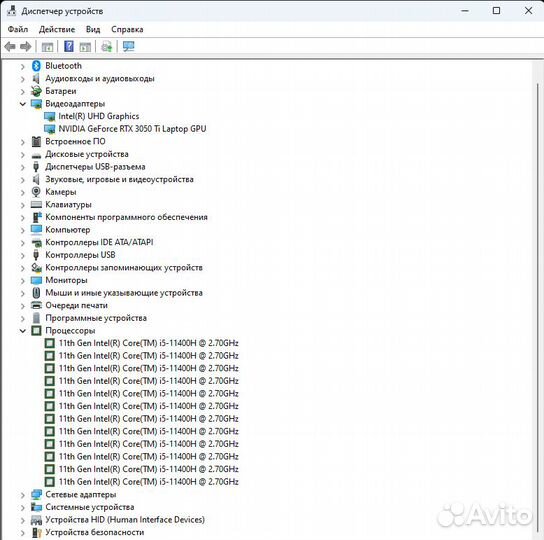This screenshot has height=540, width=544.
Task: Click the Мыши и иные указывающие устройства mouse icon
Action: tap(36, 293)
